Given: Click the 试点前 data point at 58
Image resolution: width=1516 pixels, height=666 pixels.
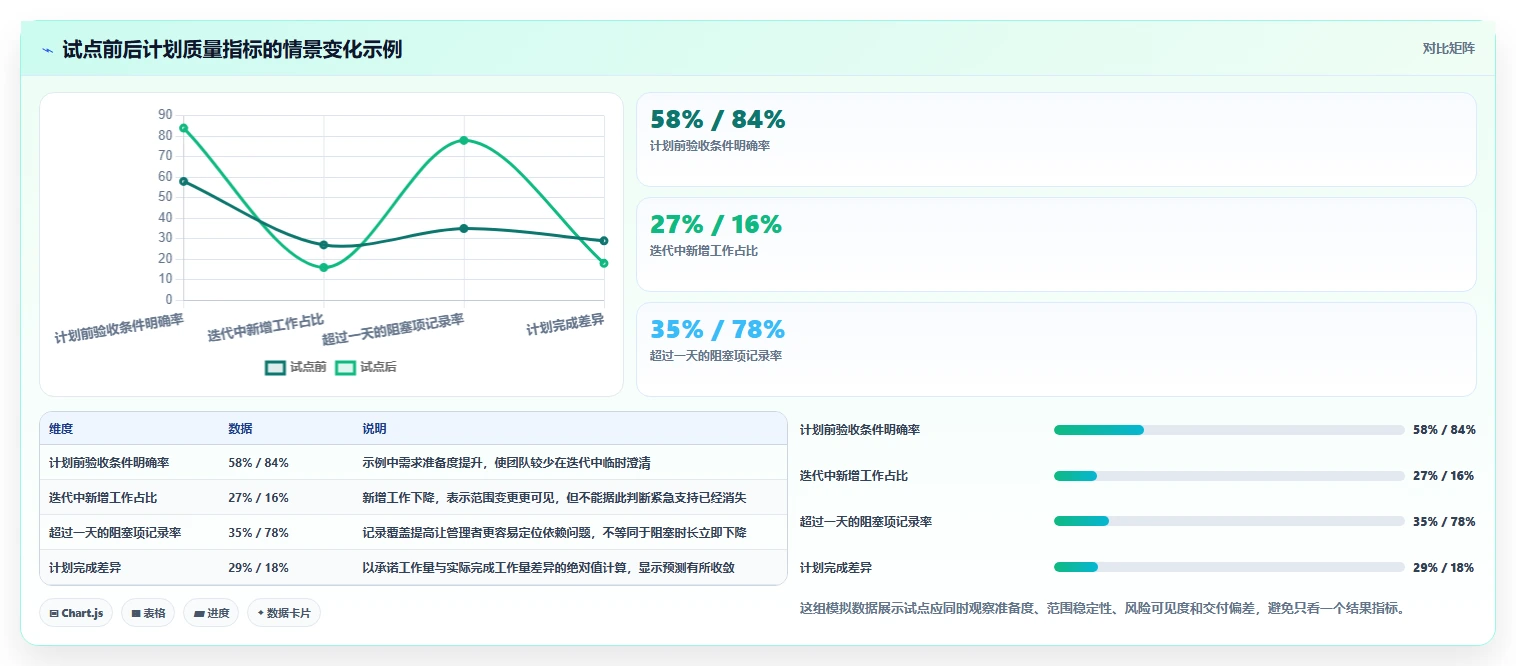Looking at the screenshot, I should [184, 181].
